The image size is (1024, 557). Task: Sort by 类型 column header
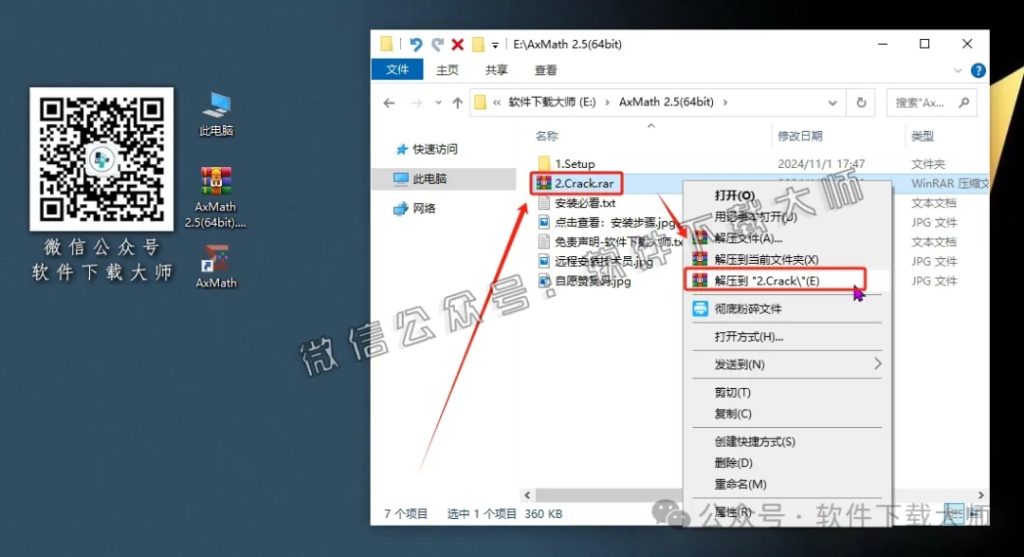pyautogui.click(x=922, y=136)
